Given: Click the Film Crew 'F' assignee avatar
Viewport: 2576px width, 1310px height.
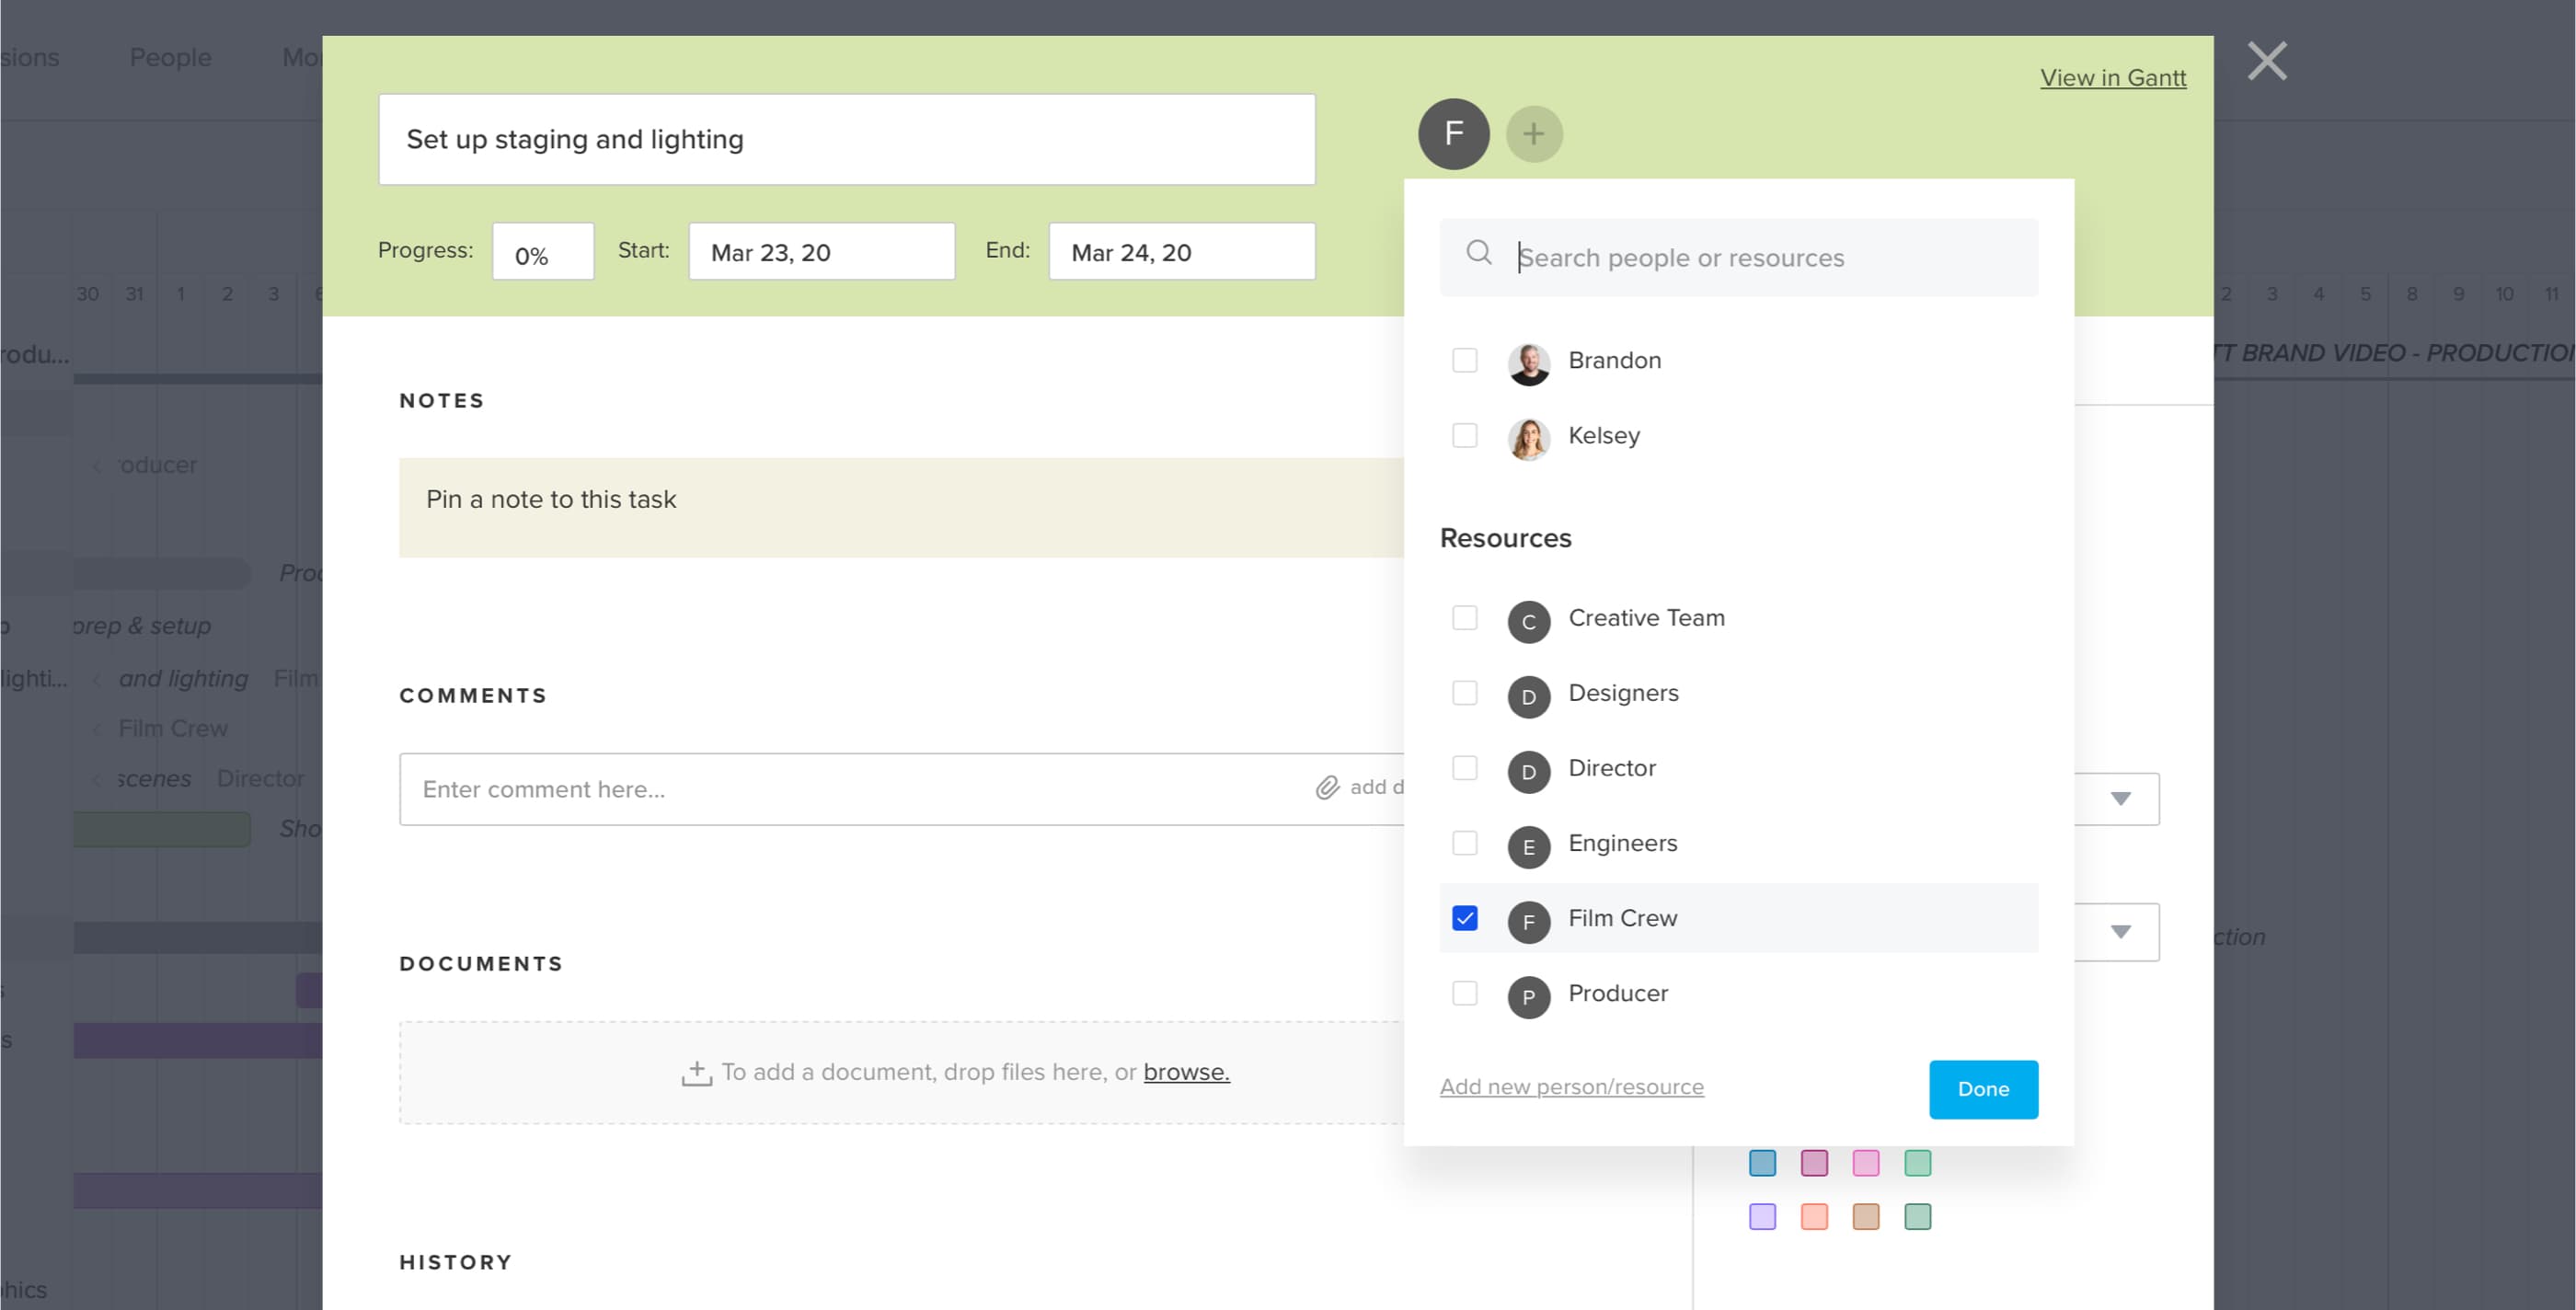Looking at the screenshot, I should pyautogui.click(x=1454, y=133).
